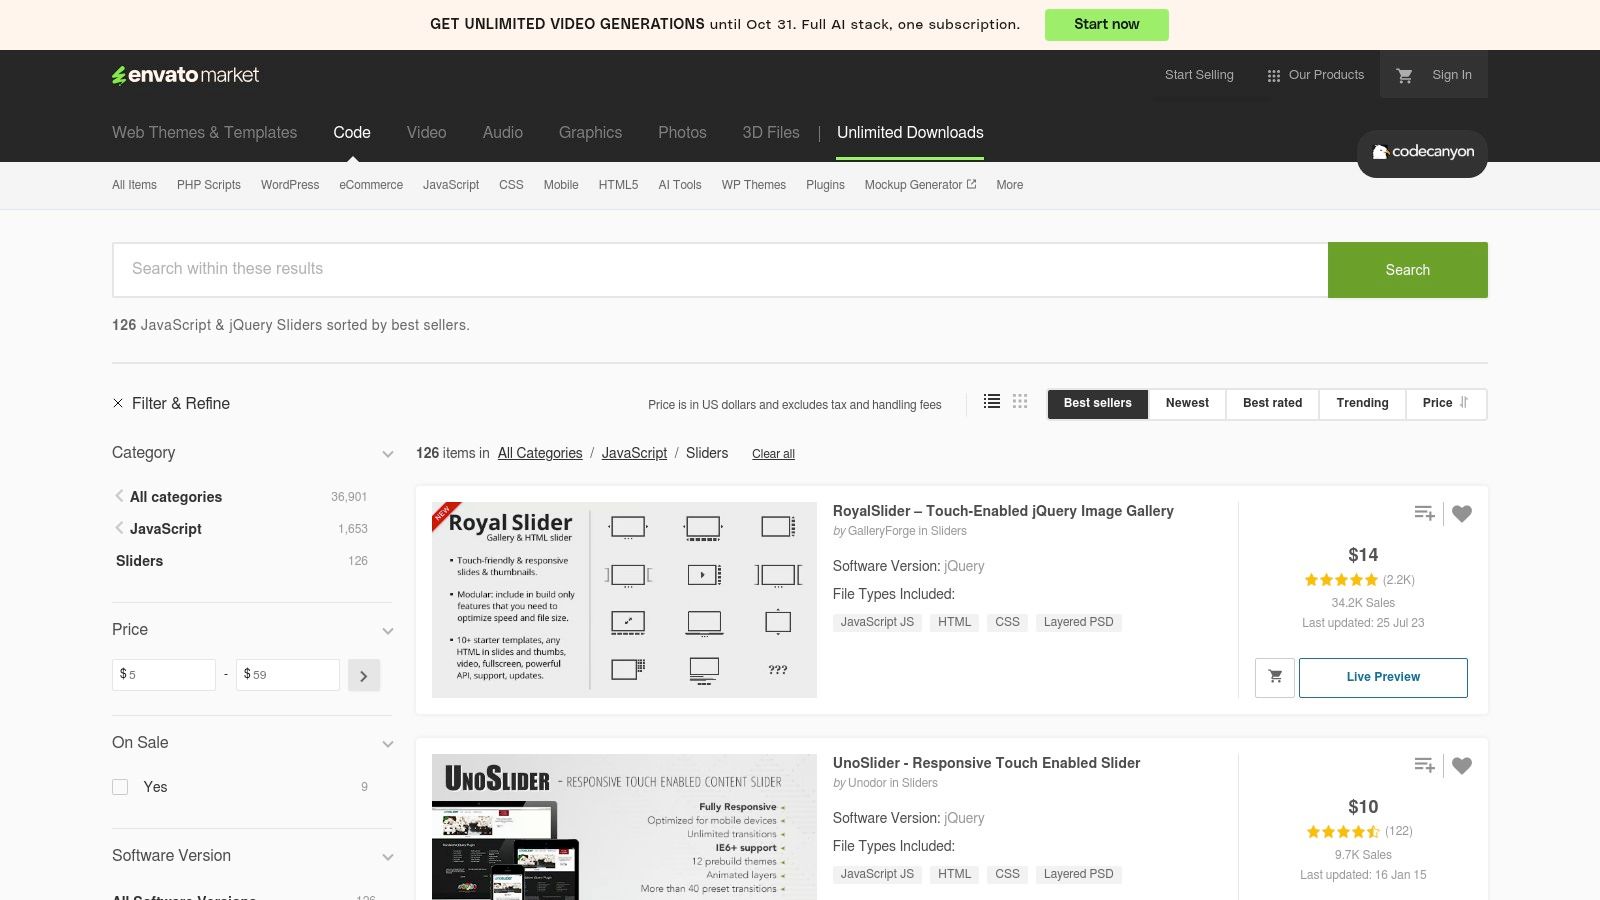Image resolution: width=1600 pixels, height=900 pixels.
Task: Add RoyalSlider to cart
Action: click(1274, 677)
